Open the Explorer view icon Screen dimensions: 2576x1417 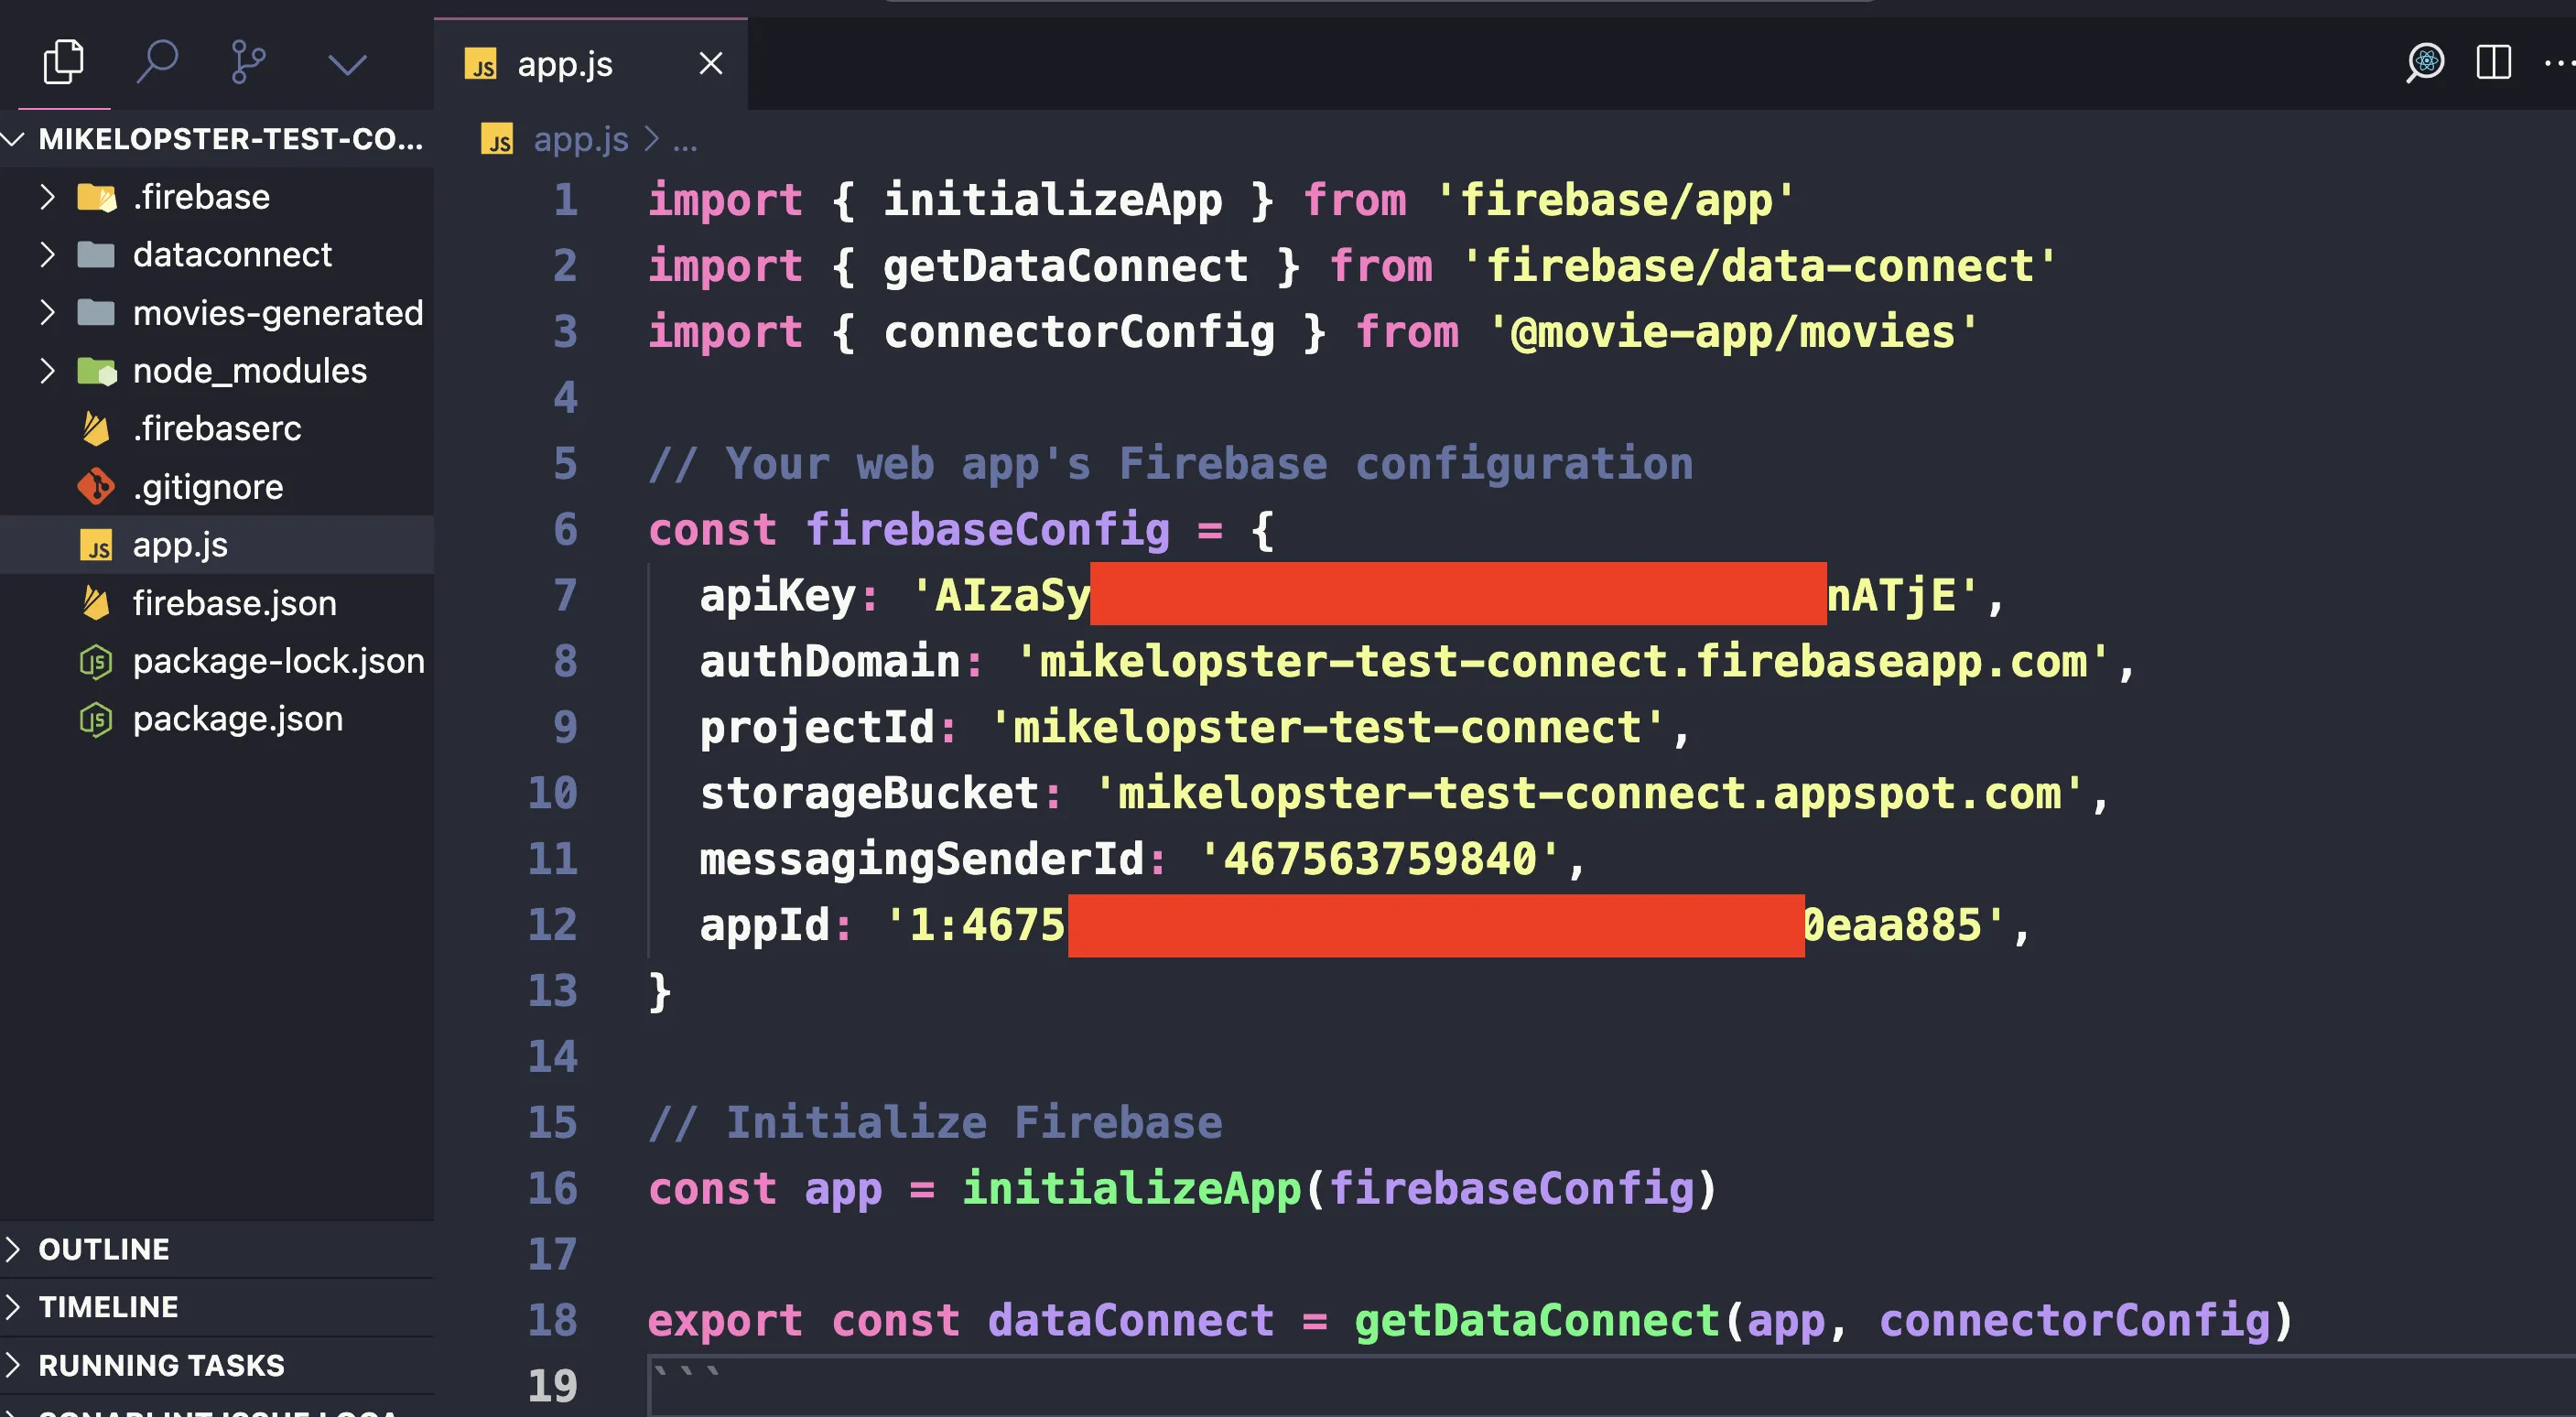tap(64, 63)
